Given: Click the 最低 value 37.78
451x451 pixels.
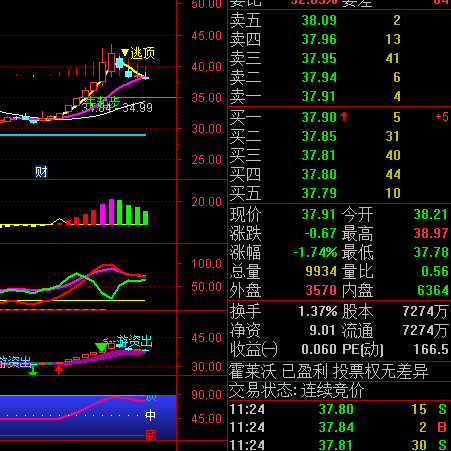Looking at the screenshot, I should click(x=430, y=252).
